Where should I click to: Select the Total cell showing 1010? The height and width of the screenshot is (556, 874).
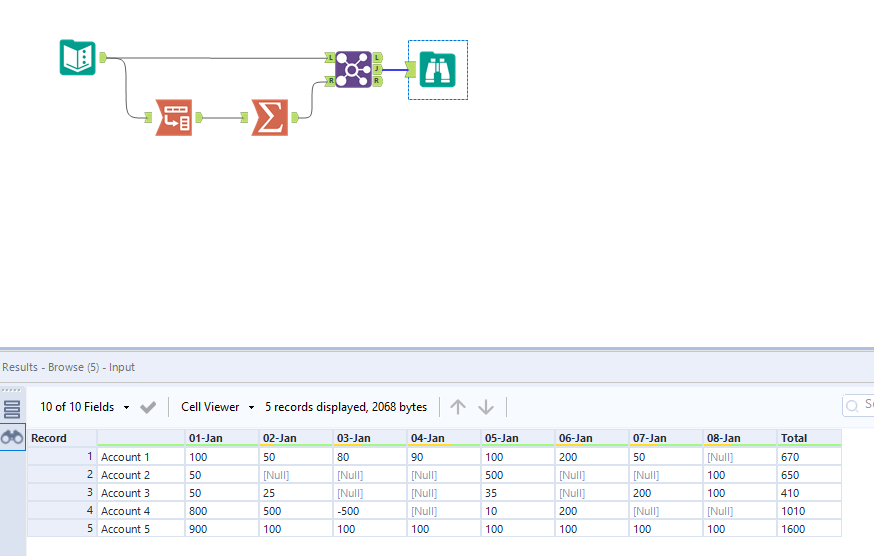[x=809, y=510]
